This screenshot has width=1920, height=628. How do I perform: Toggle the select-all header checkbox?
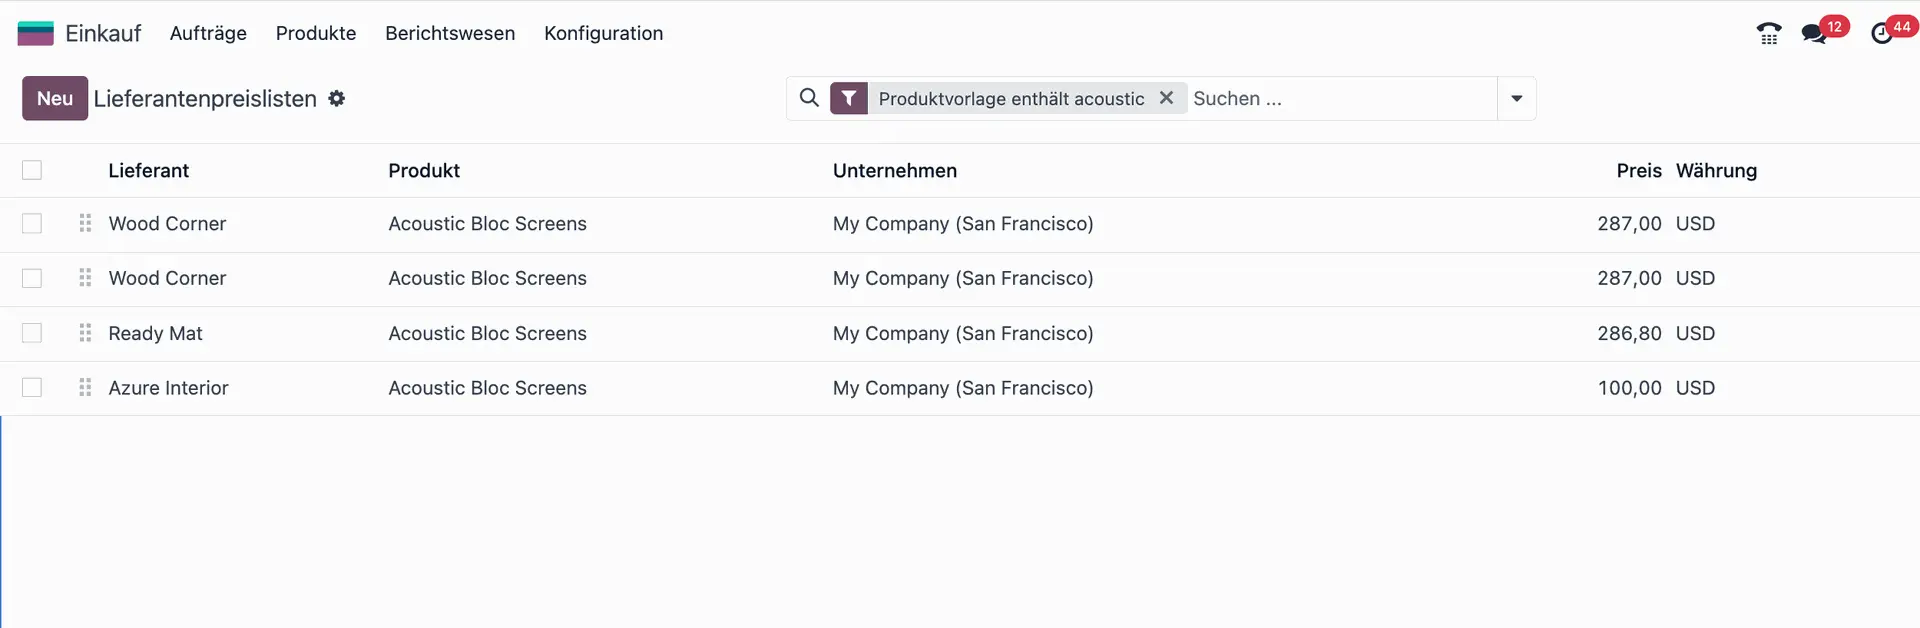tap(32, 170)
